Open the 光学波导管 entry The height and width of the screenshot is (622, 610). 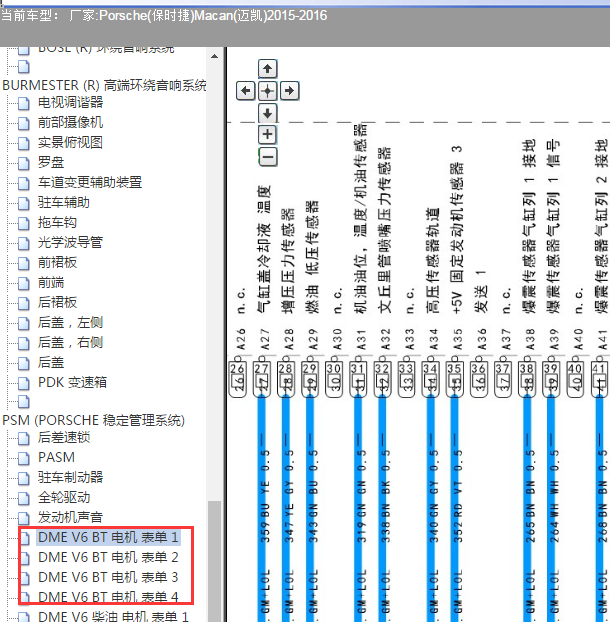coord(70,242)
